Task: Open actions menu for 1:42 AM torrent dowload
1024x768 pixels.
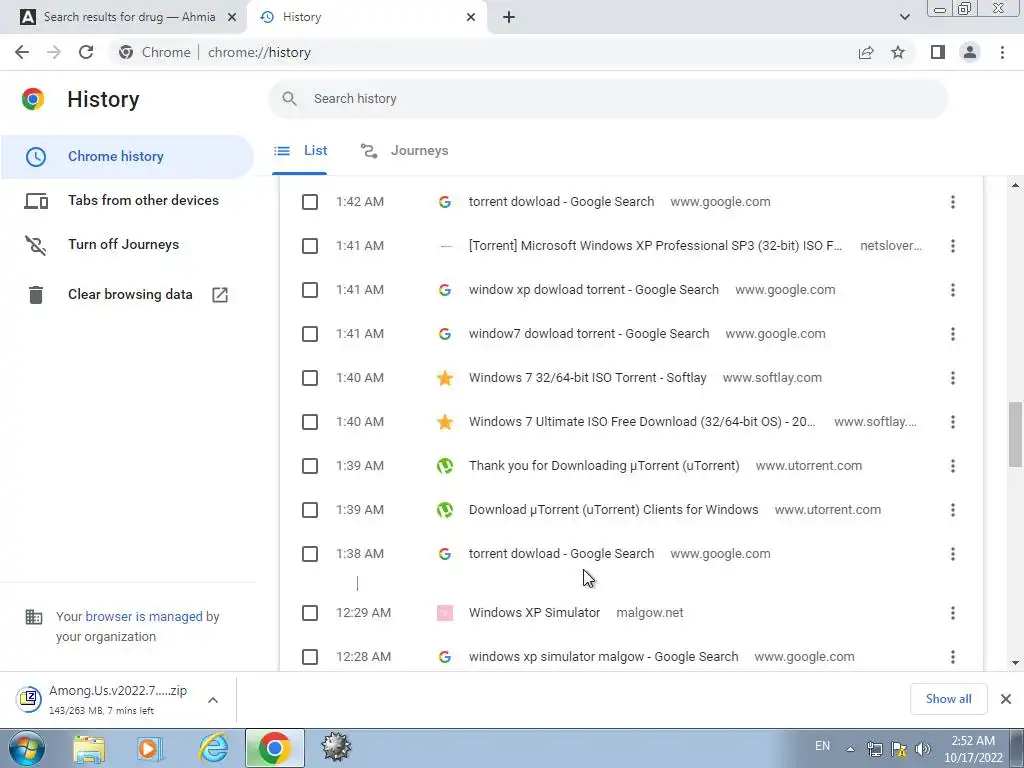Action: [953, 202]
